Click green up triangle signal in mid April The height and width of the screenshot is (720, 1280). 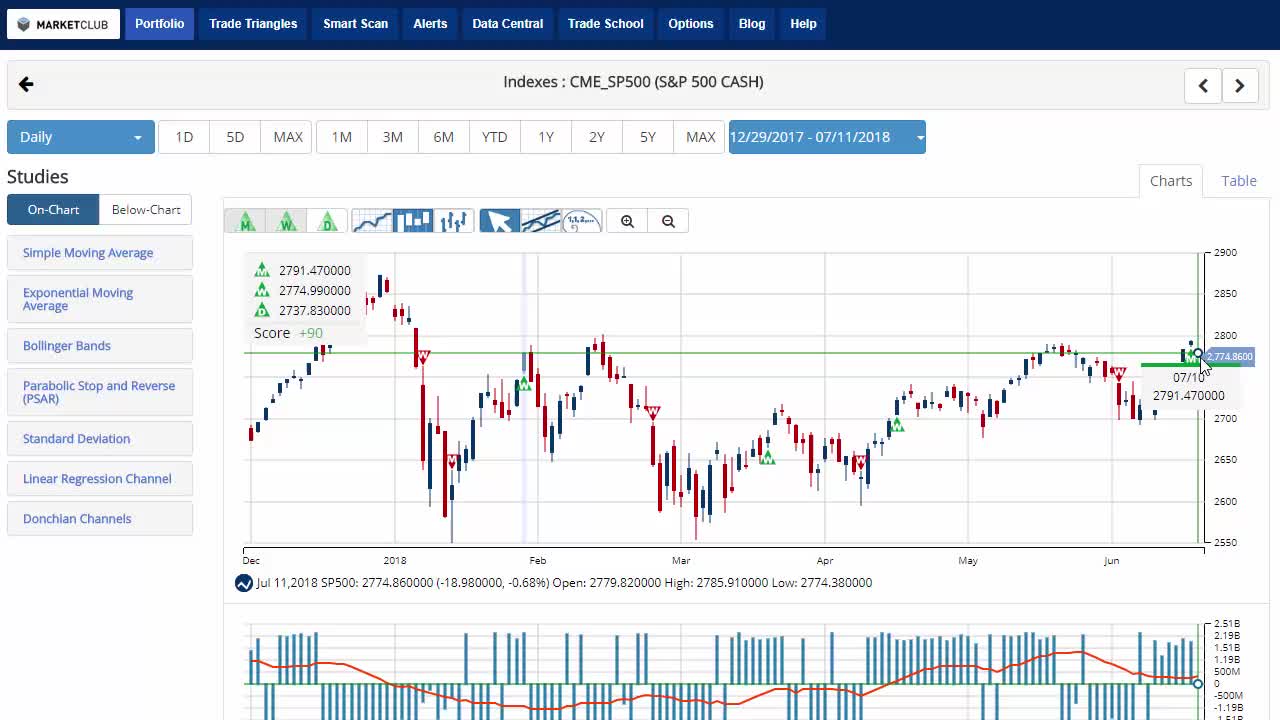click(897, 426)
